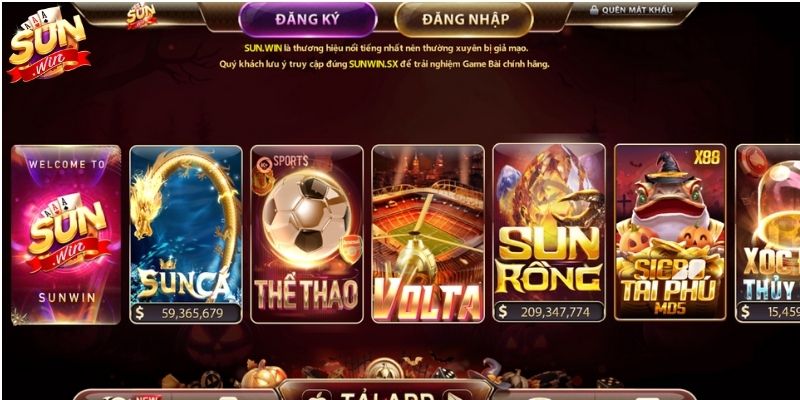Click the NEW badge icon in bottom bar
Image resolution: width=800 pixels, height=400 pixels.
point(149,396)
